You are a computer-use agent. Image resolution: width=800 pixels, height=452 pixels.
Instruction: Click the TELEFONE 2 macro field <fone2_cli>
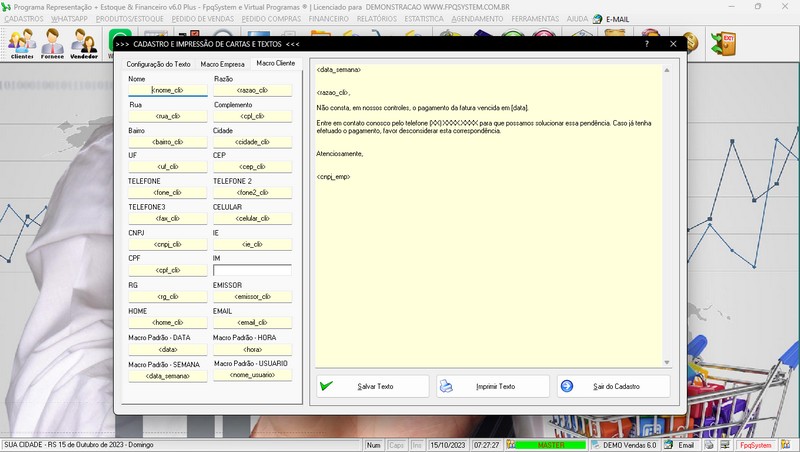(x=253, y=192)
